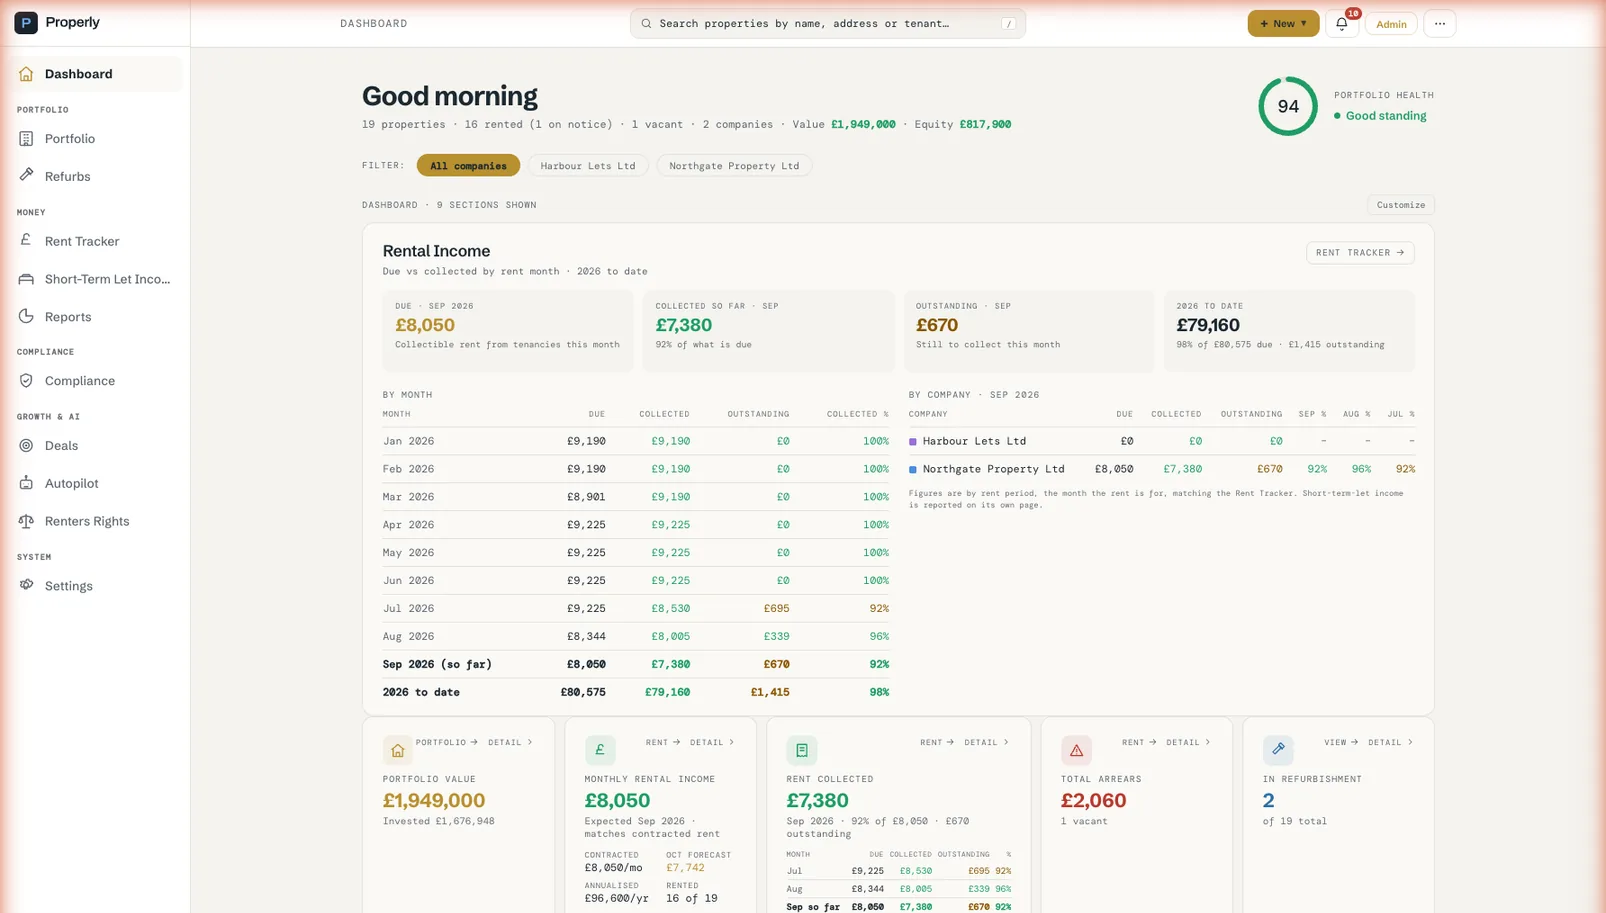
Task: Click the Admin button
Action: click(x=1391, y=24)
